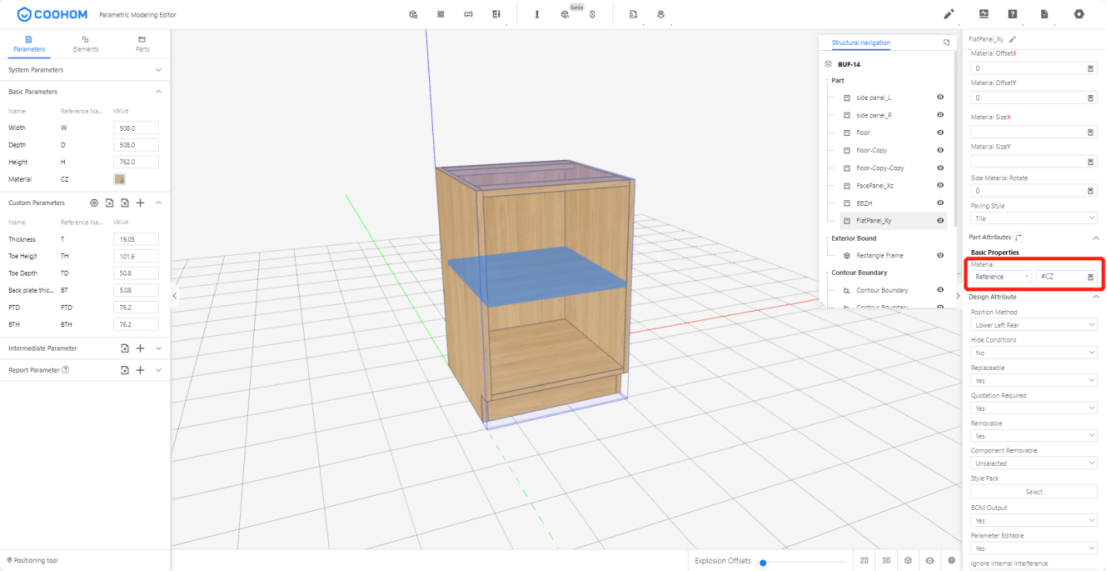Expand the System Parameters section

[159, 70]
